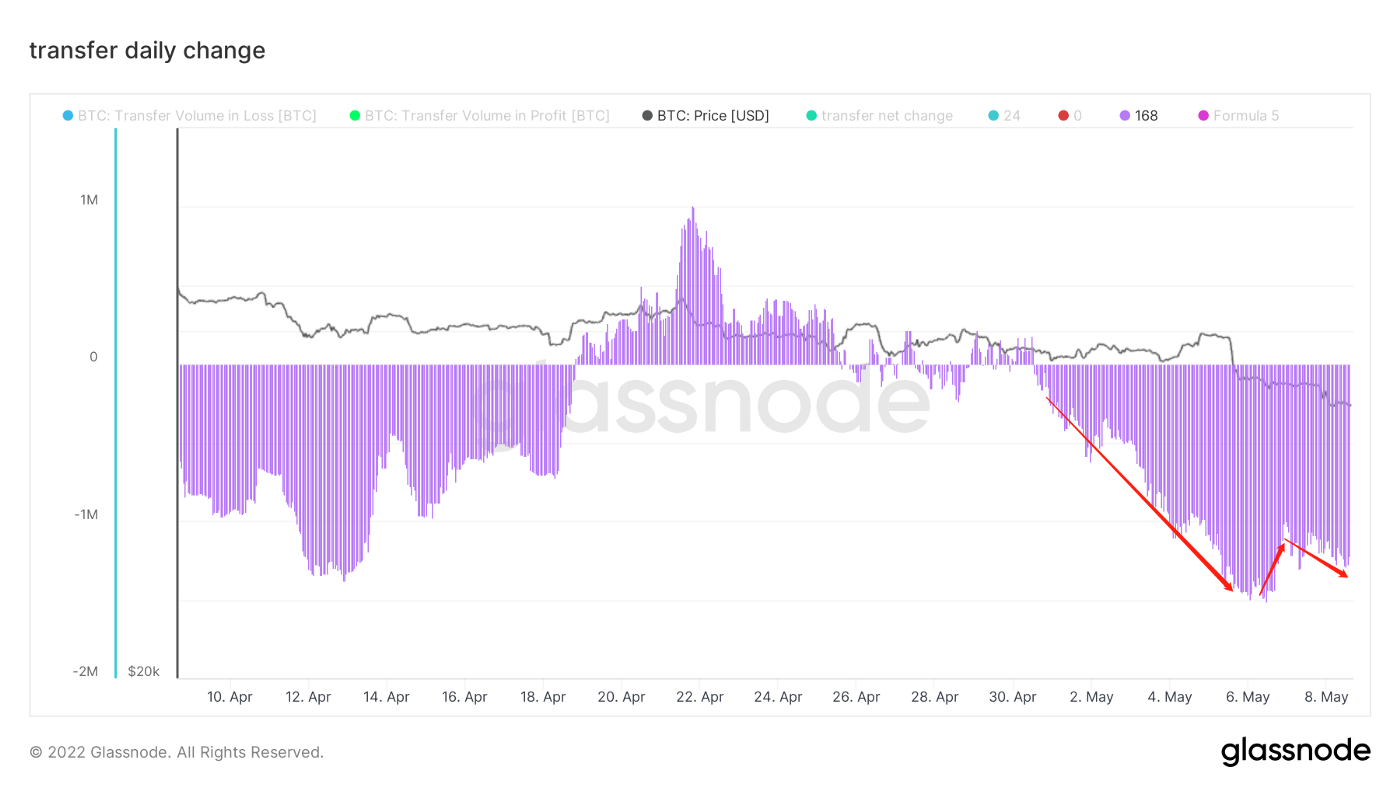1400x787 pixels.
Task: Disable the 168 legend series
Action: [1146, 116]
